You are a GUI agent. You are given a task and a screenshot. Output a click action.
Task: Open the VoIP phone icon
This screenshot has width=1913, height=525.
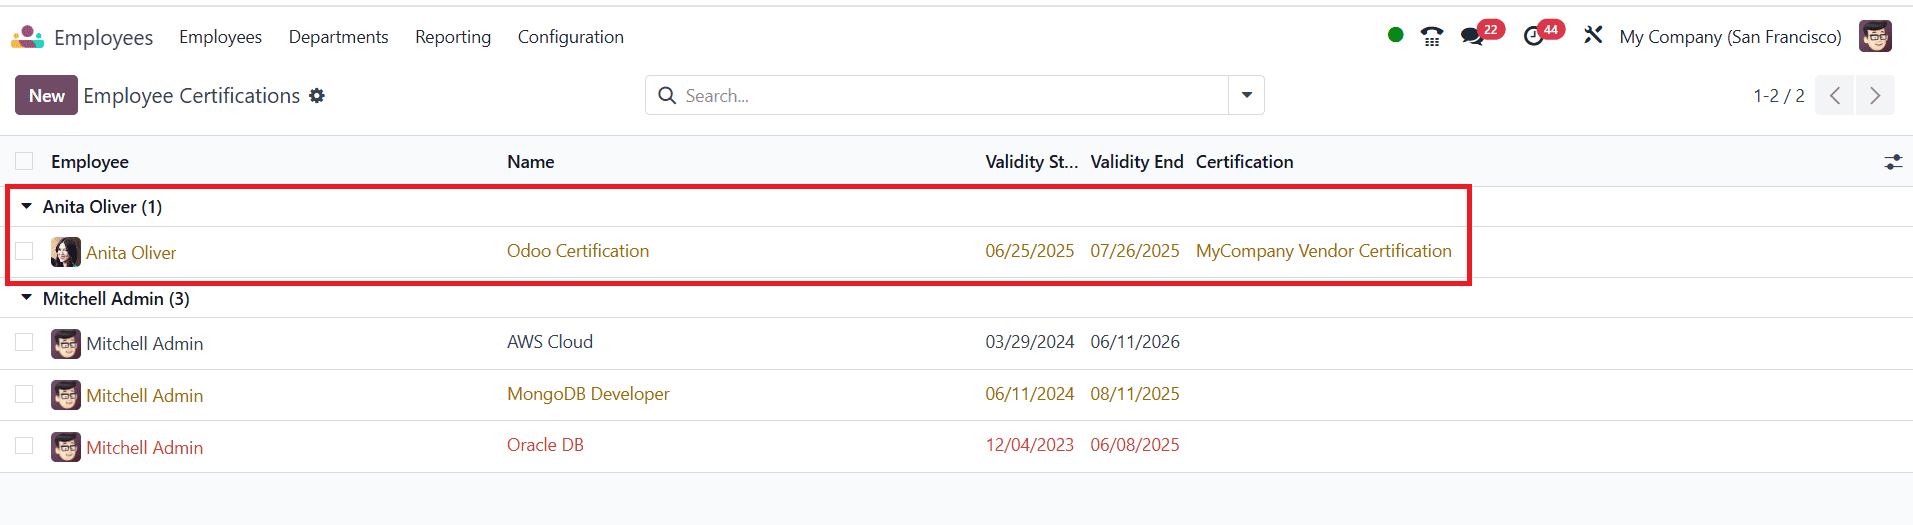pyautogui.click(x=1432, y=37)
